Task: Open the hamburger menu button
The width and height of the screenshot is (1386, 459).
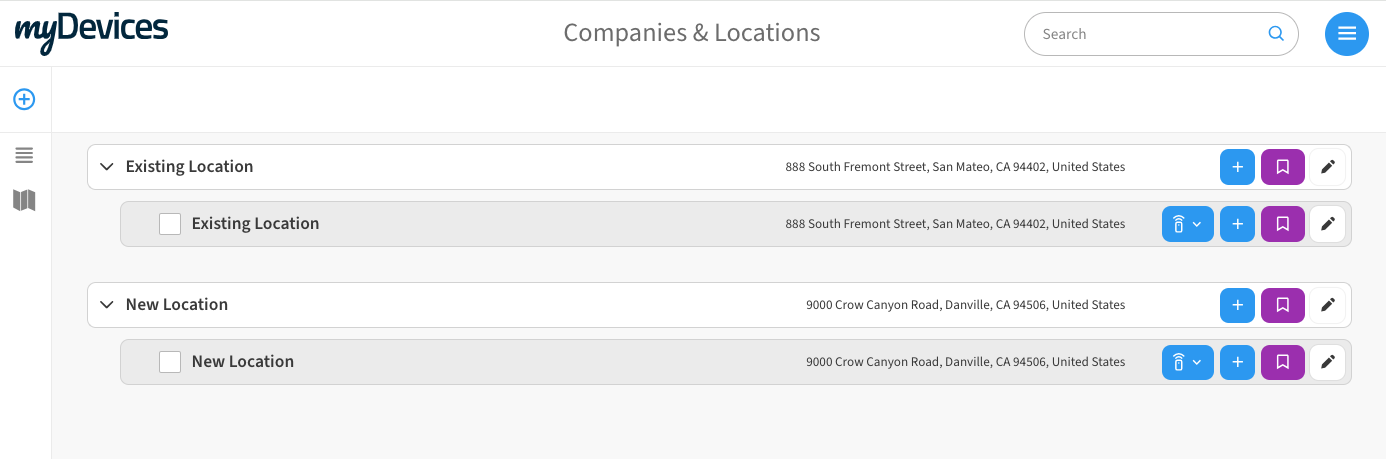Action: click(x=1346, y=34)
